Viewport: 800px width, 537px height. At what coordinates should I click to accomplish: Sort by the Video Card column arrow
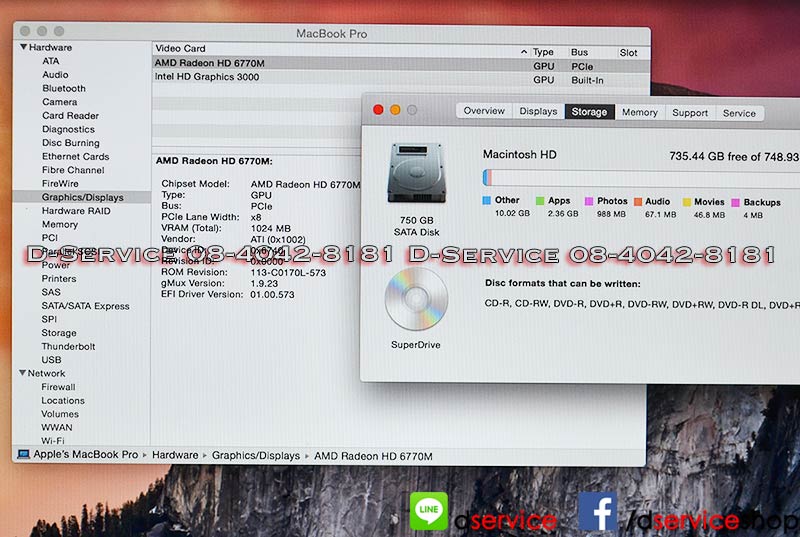[523, 52]
